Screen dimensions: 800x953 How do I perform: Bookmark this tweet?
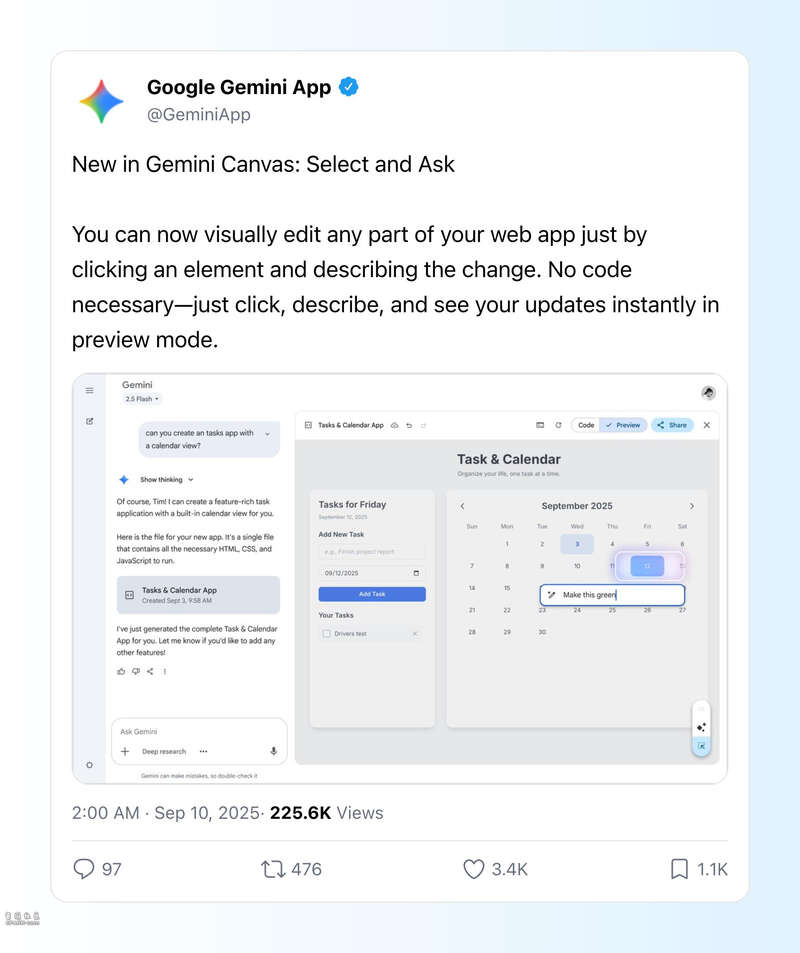coord(680,869)
